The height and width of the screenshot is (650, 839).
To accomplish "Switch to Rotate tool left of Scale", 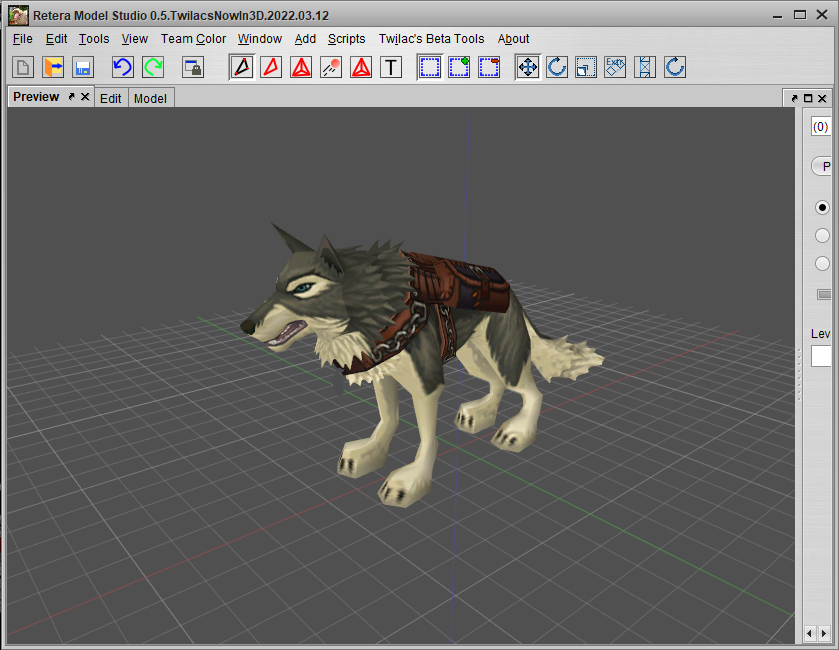I will [x=557, y=67].
